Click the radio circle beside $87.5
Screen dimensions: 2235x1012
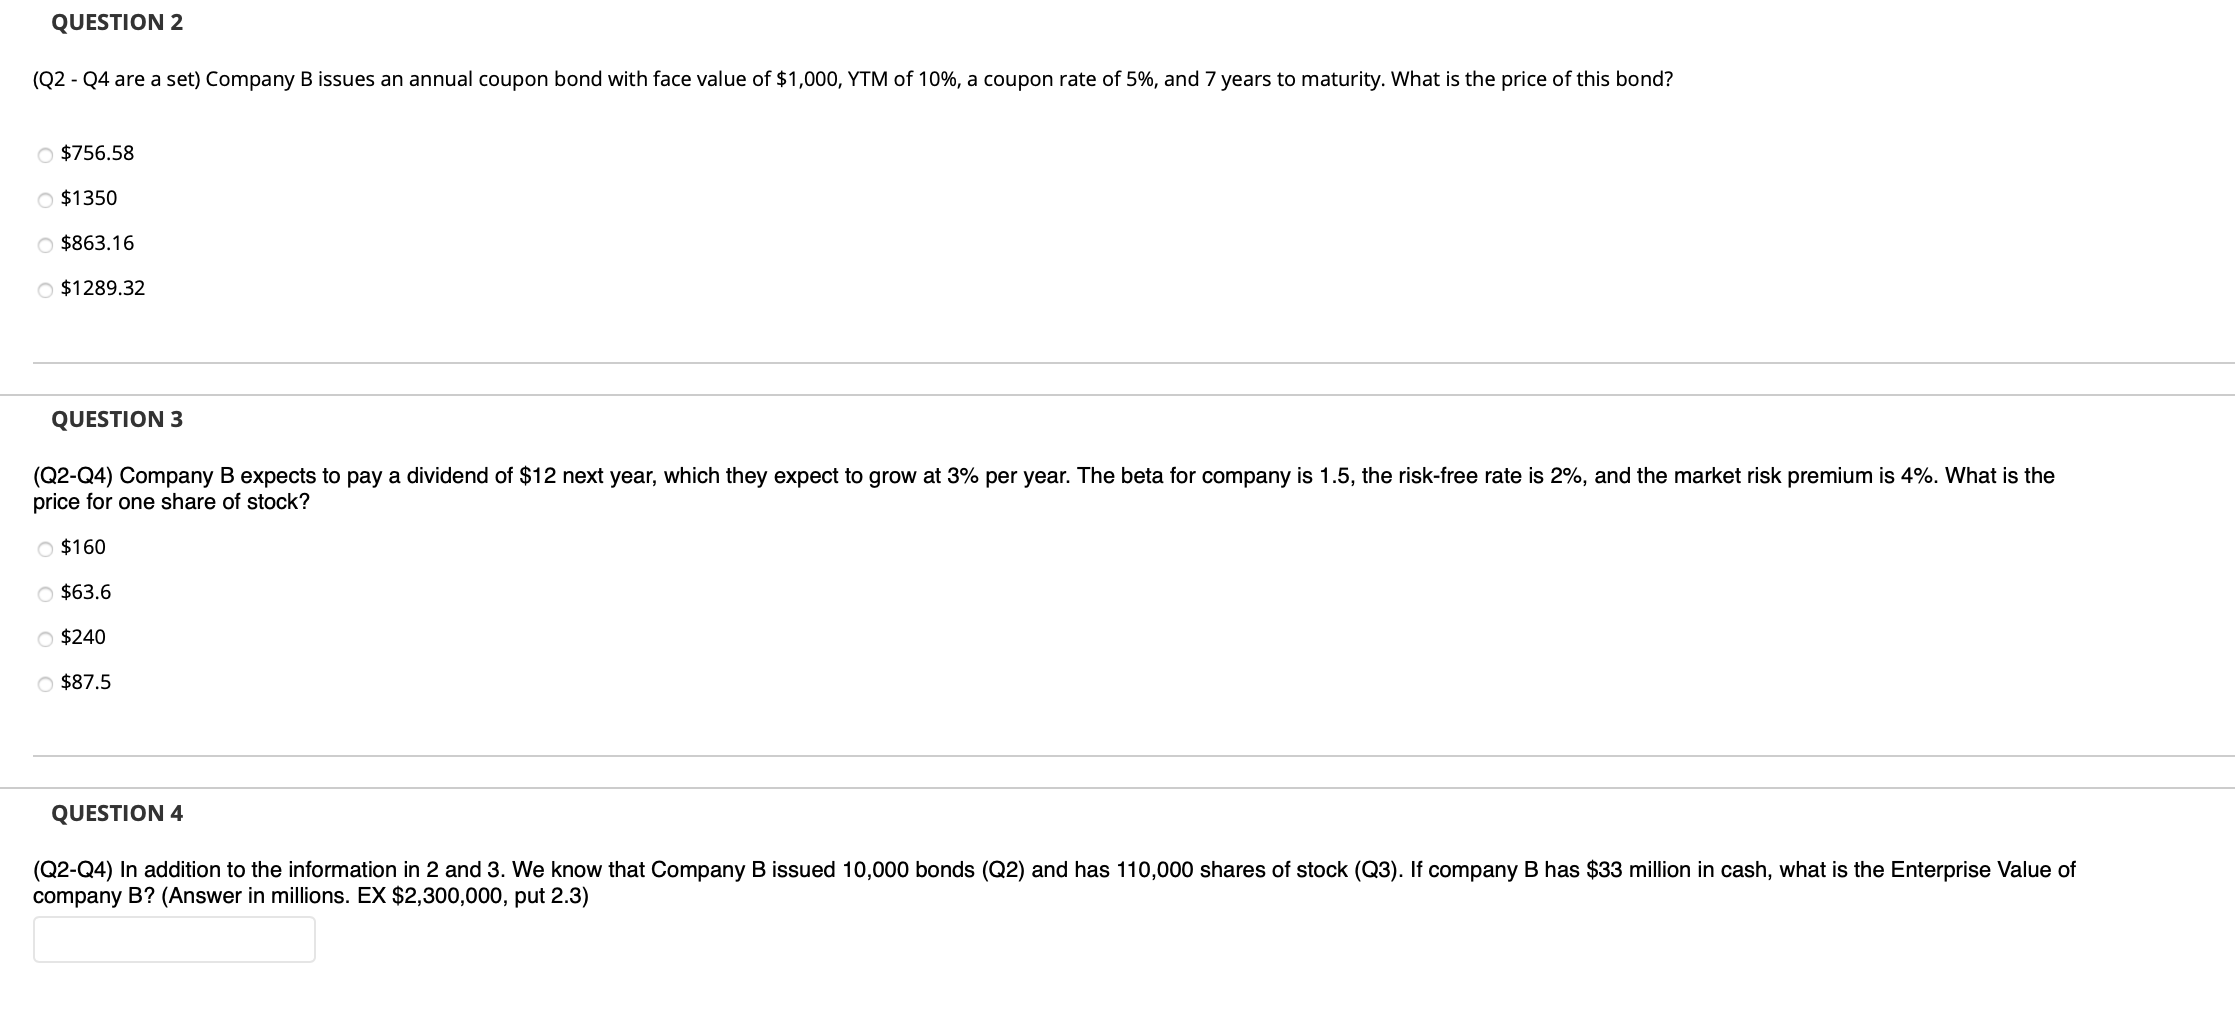pos(43,682)
